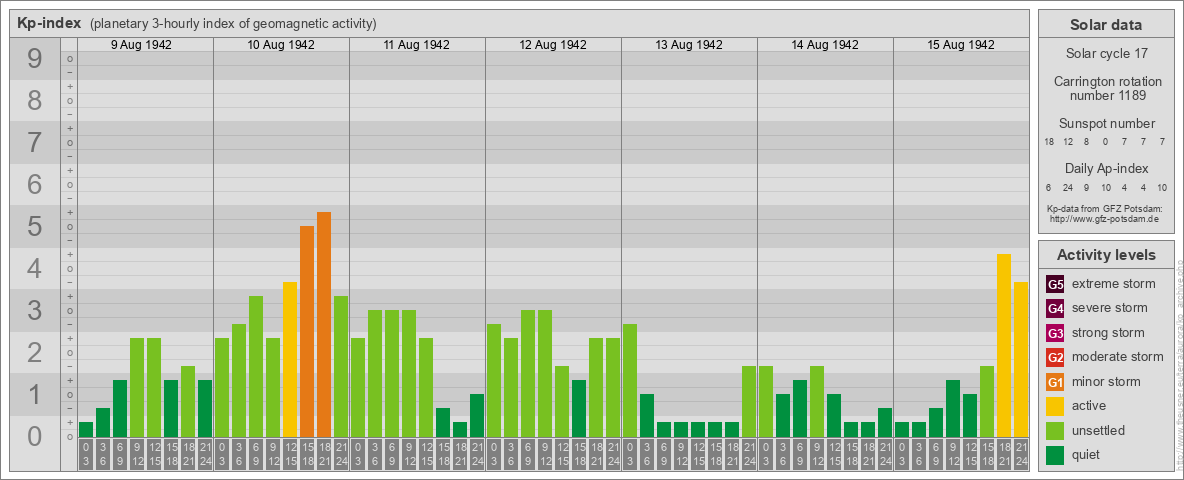
Task: Click the light green 'unsettled' legend swatch
Action: 1055,431
